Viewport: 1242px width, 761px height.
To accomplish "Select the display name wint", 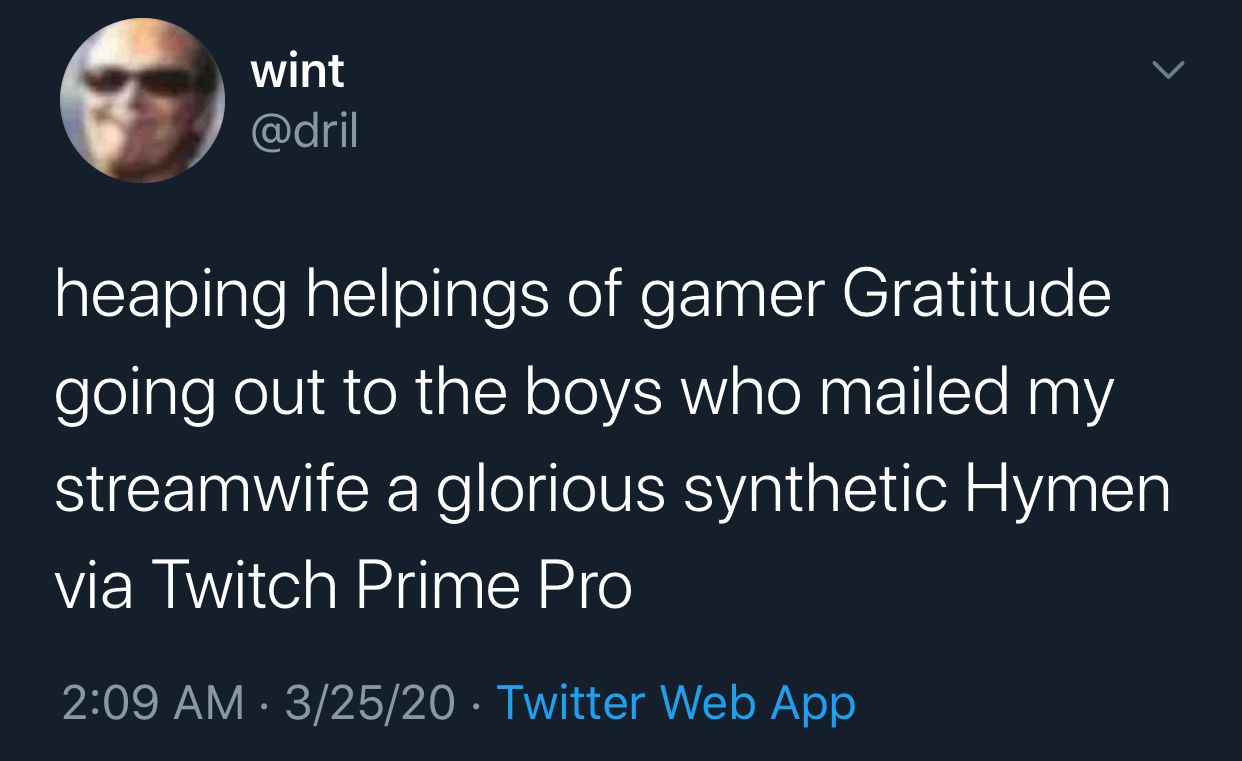I will tap(296, 69).
